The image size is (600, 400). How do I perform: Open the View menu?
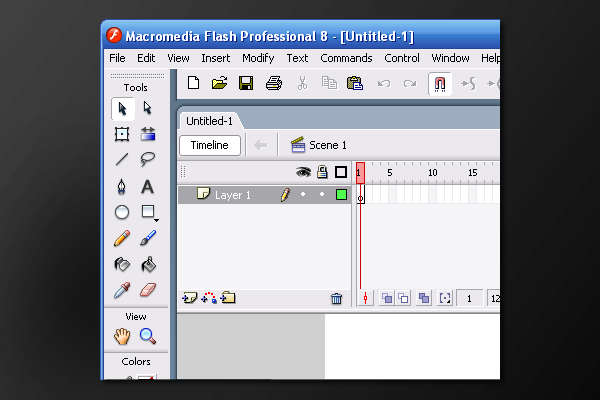[178, 58]
